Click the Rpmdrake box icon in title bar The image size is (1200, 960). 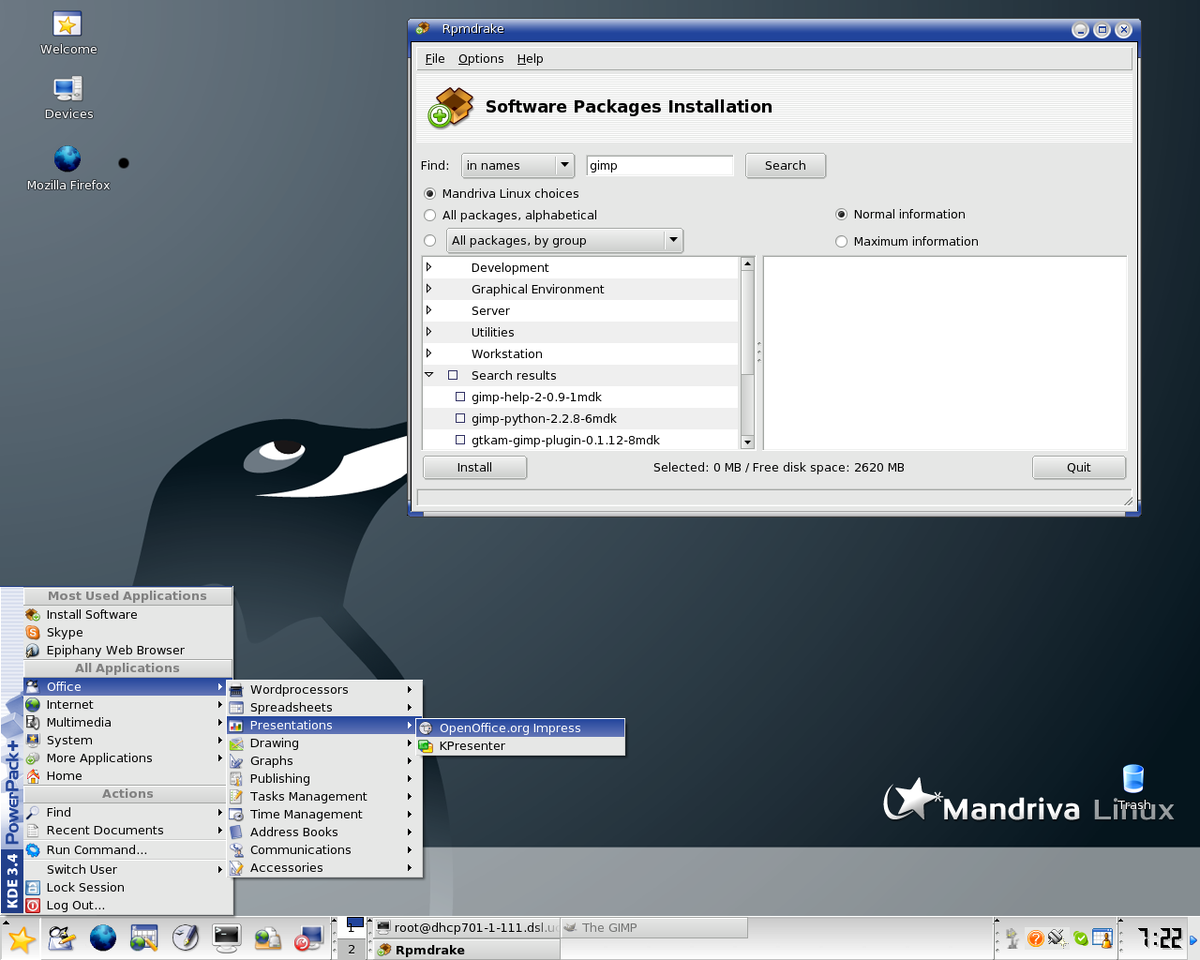pyautogui.click(x=423, y=29)
